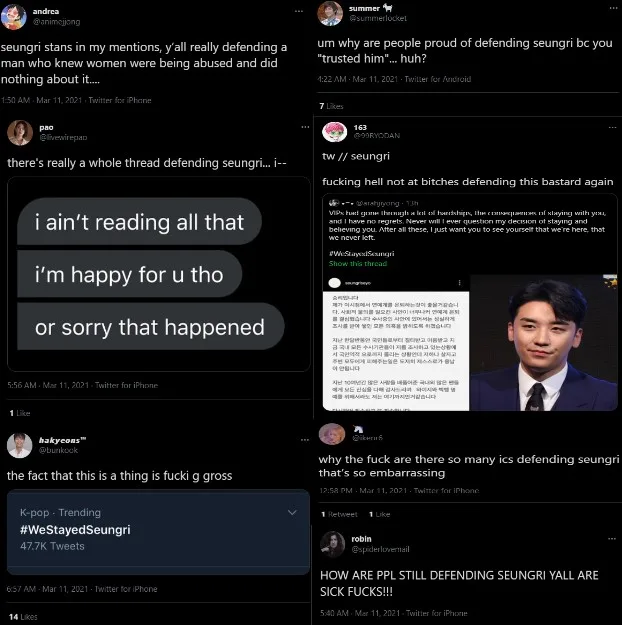Screen dimensions: 622x625
Task: Open more options on hakyeons' tweet
Action: tap(305, 440)
